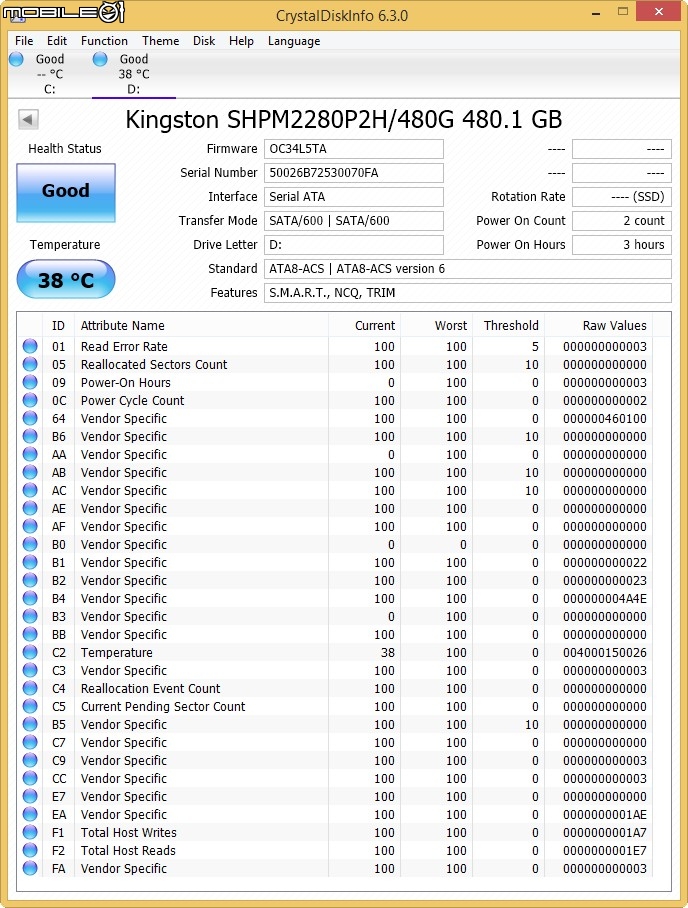
Task: Click status icon of ID AB row
Action: 30,472
